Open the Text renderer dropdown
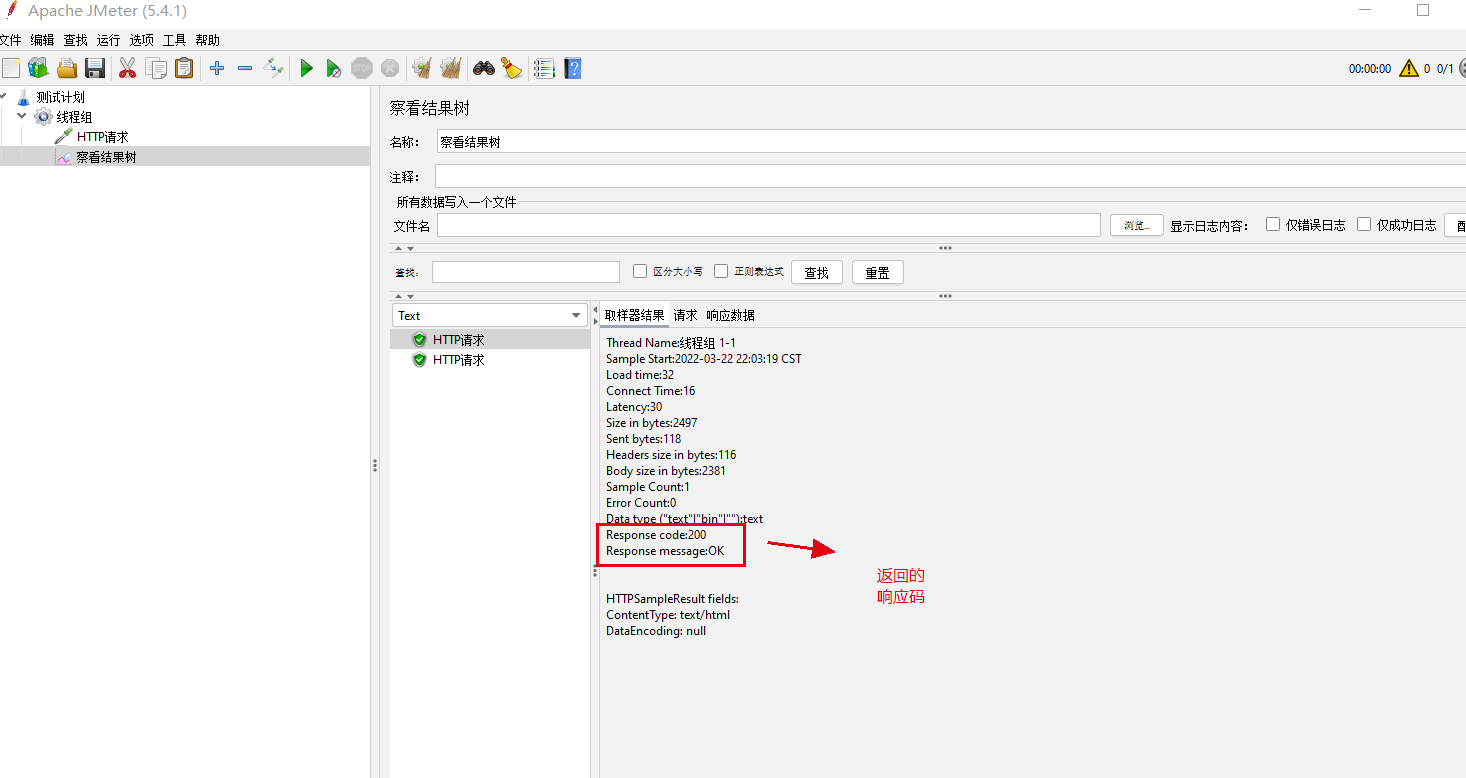This screenshot has height=778, width=1466. [489, 315]
